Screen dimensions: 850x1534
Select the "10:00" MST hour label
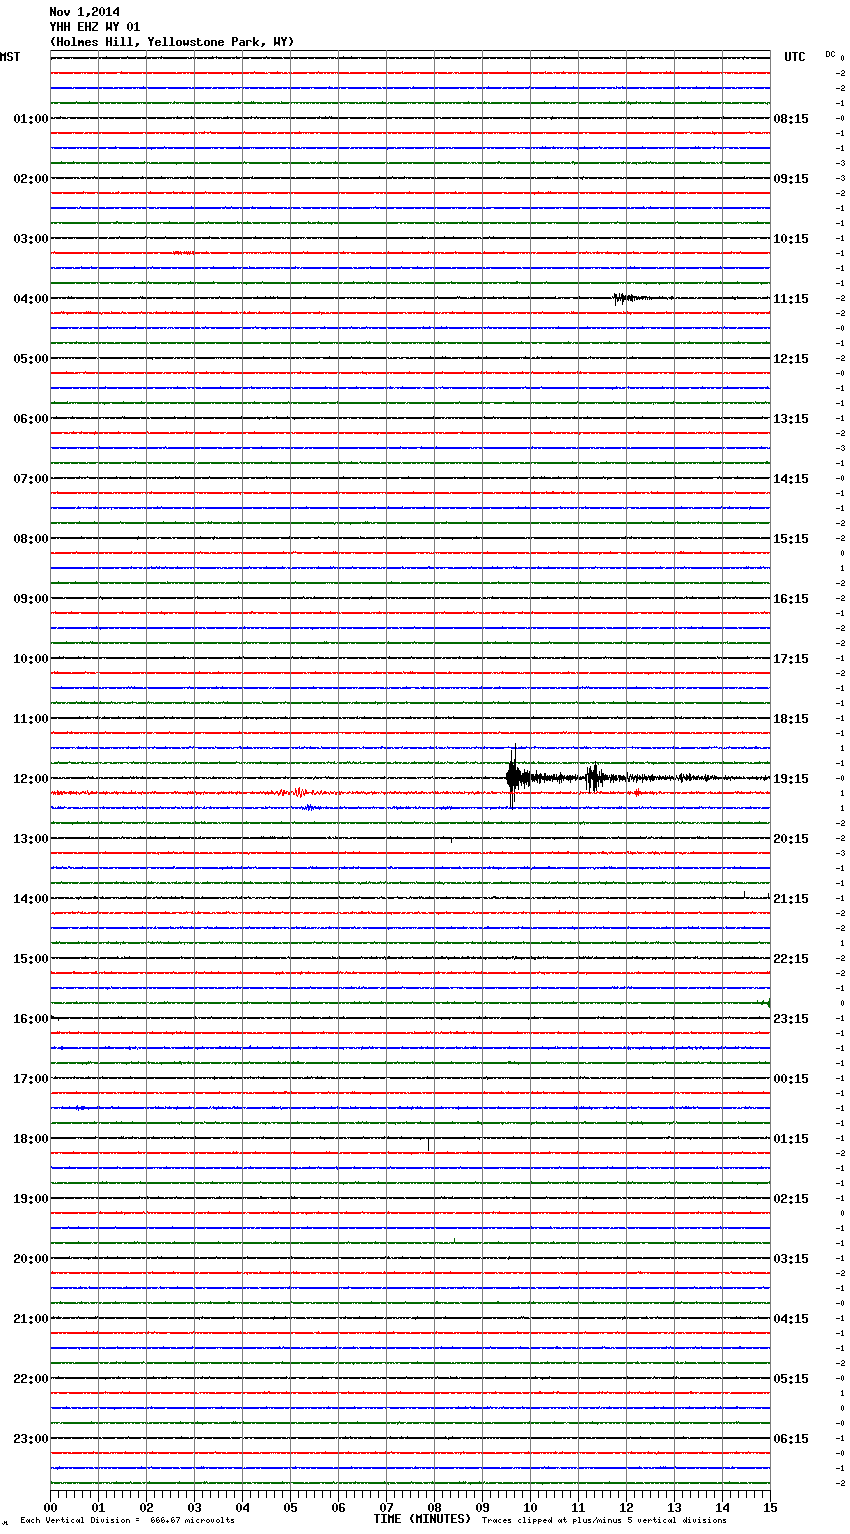[31, 659]
